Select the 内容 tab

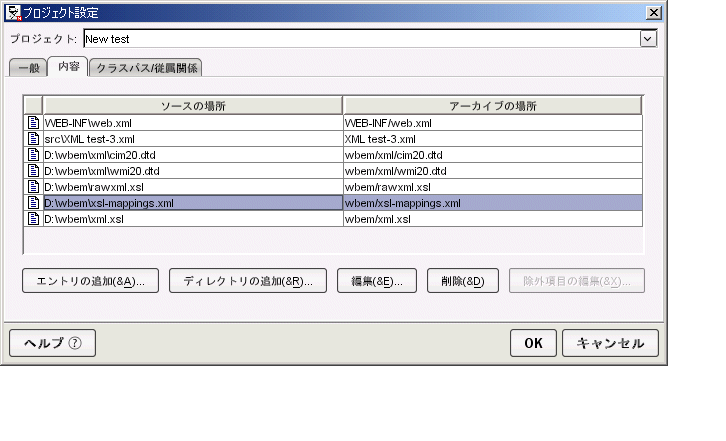[69, 67]
